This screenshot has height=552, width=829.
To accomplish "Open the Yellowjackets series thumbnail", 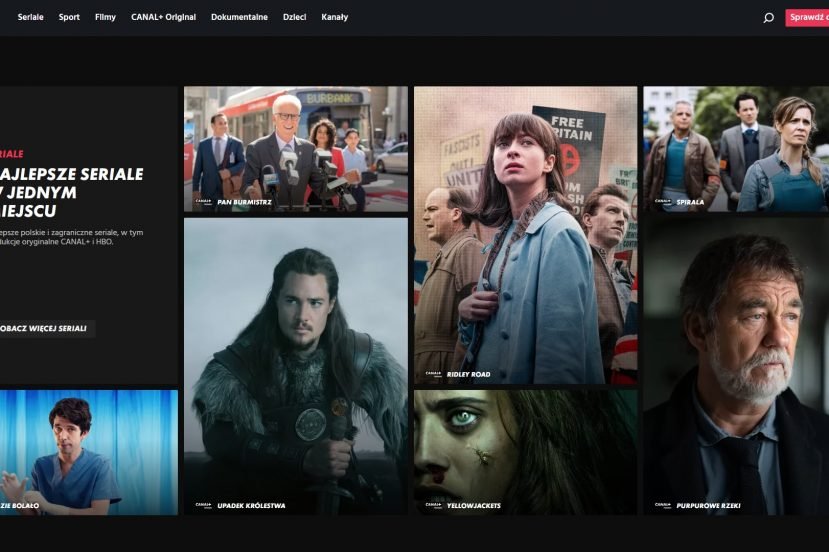I will point(526,453).
